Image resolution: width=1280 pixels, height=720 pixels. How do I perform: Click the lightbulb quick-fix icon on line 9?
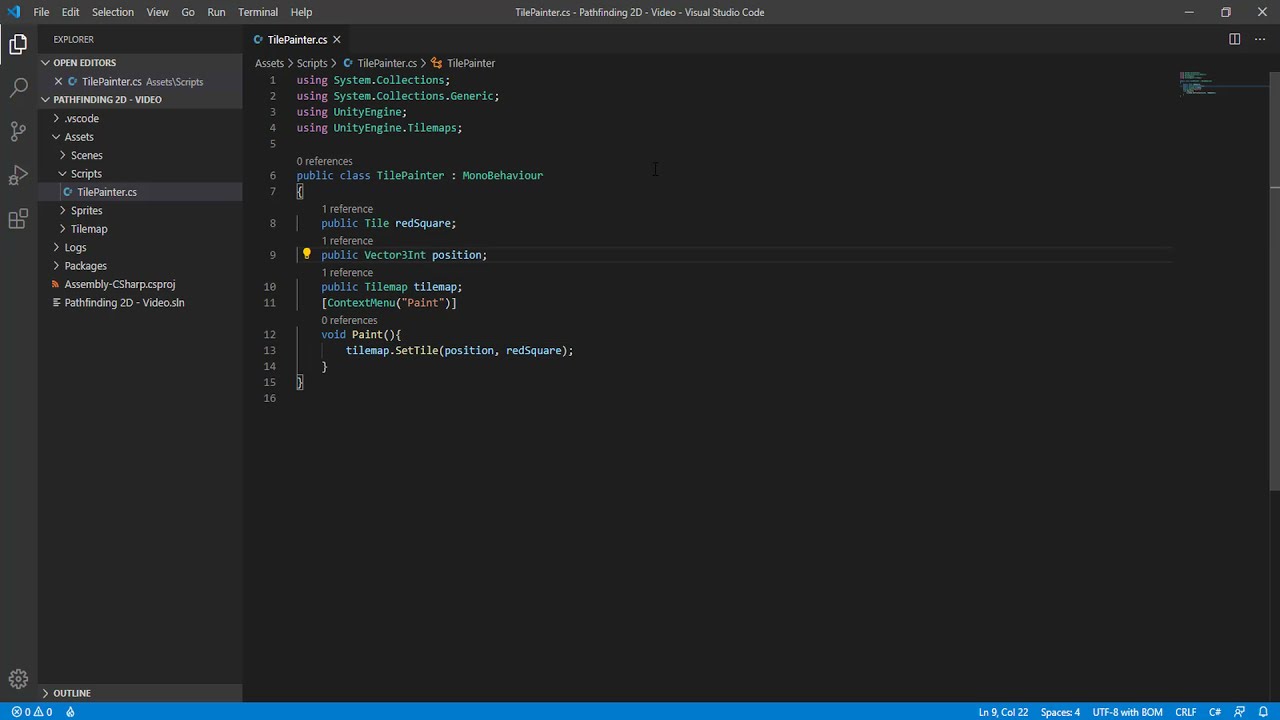click(307, 255)
